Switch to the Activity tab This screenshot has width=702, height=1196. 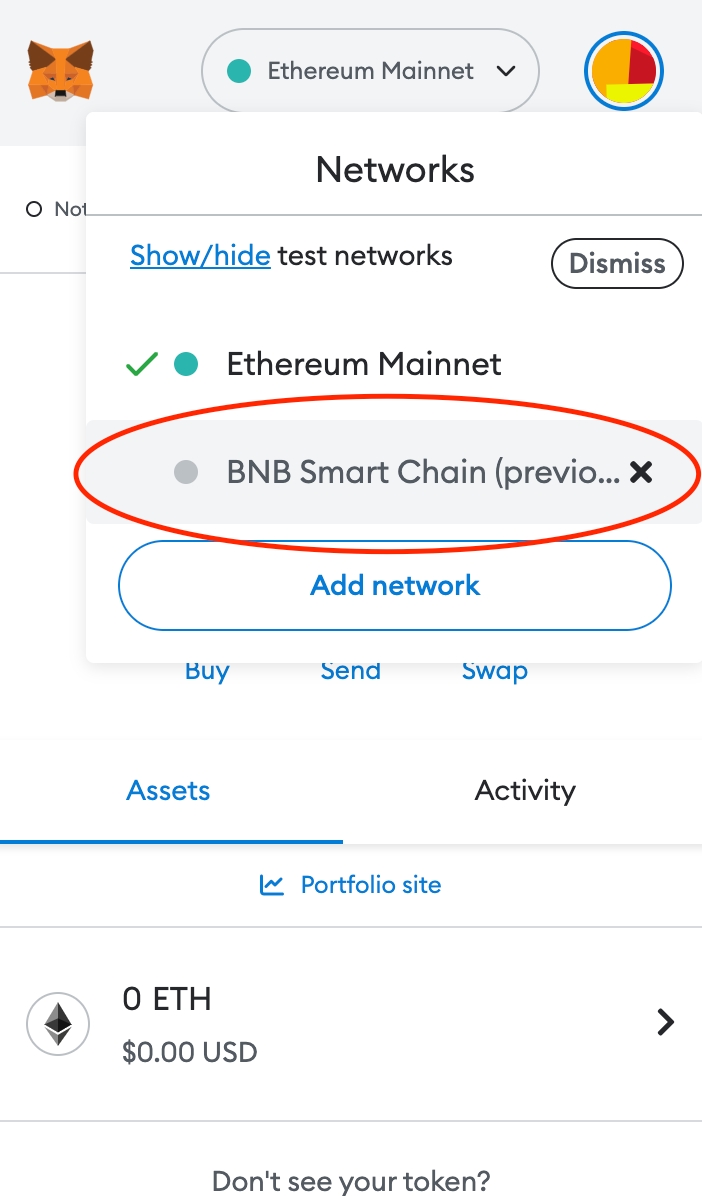[x=525, y=791]
